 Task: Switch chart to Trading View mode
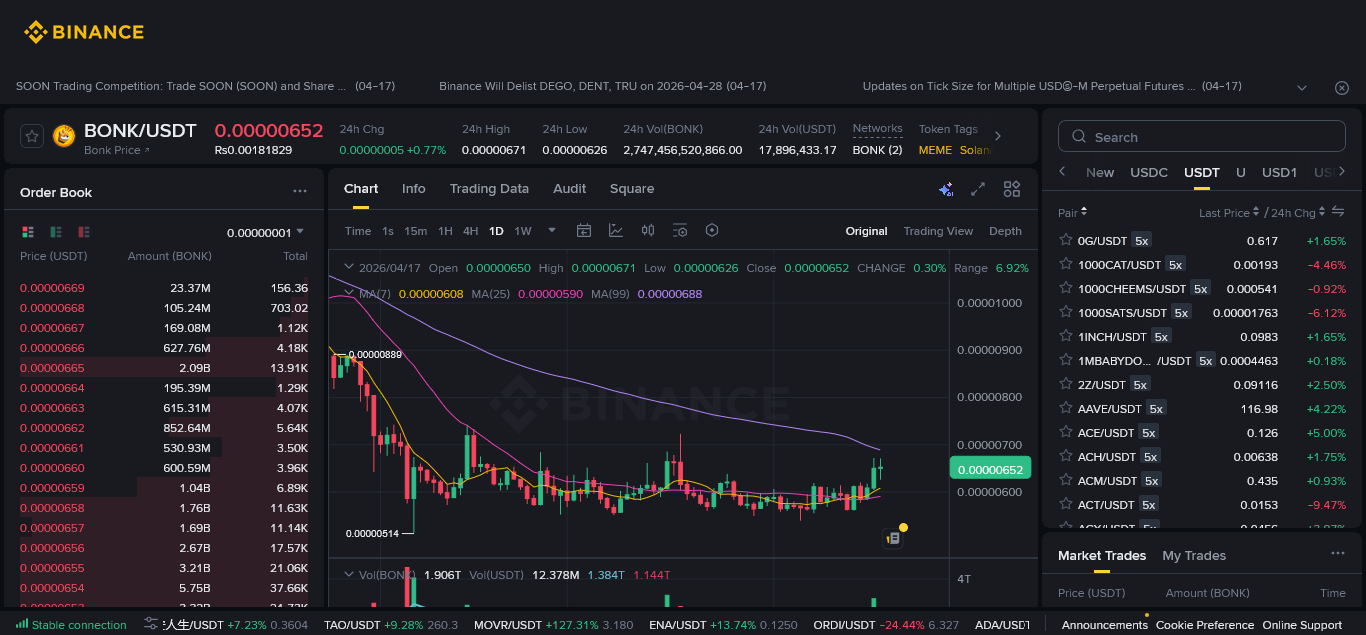pyautogui.click(x=938, y=231)
